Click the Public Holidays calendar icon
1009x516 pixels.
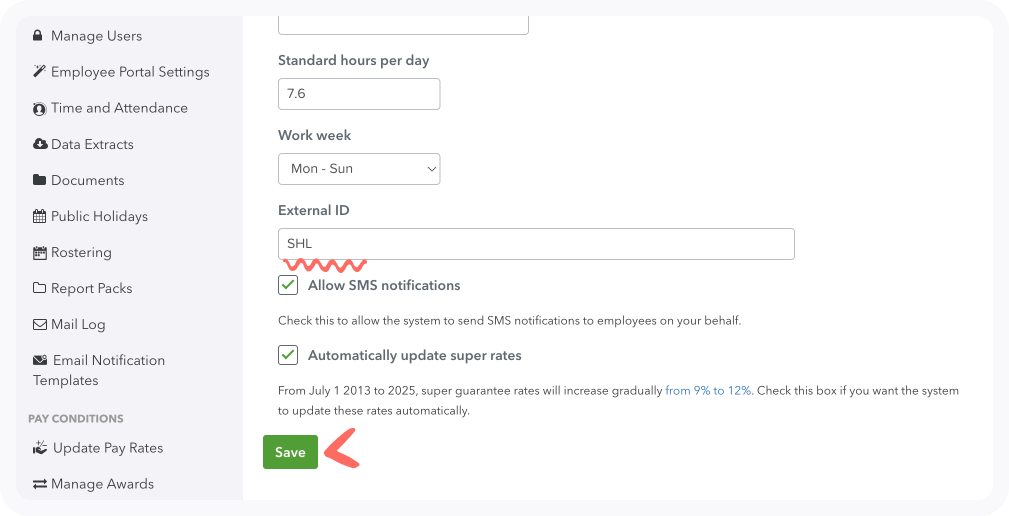click(39, 216)
